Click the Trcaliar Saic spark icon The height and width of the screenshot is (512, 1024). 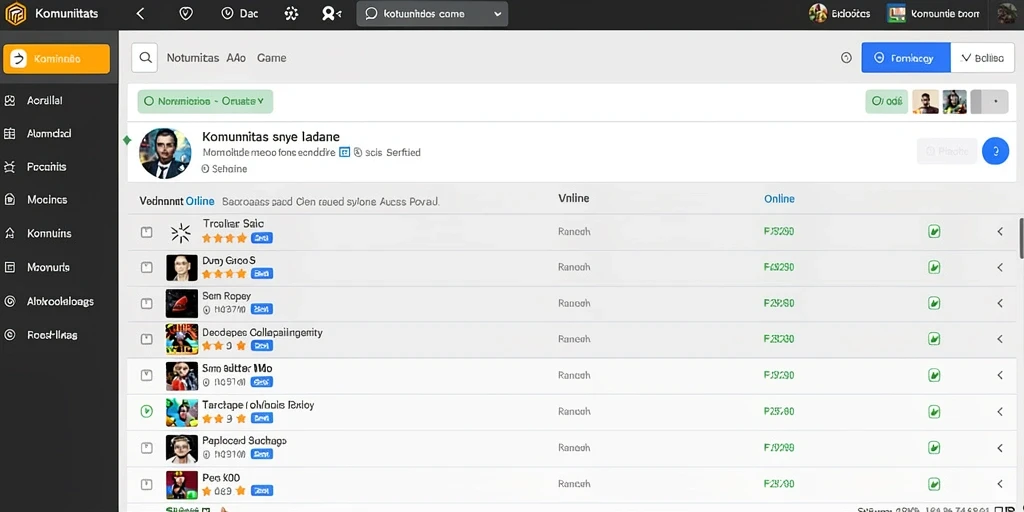180,232
